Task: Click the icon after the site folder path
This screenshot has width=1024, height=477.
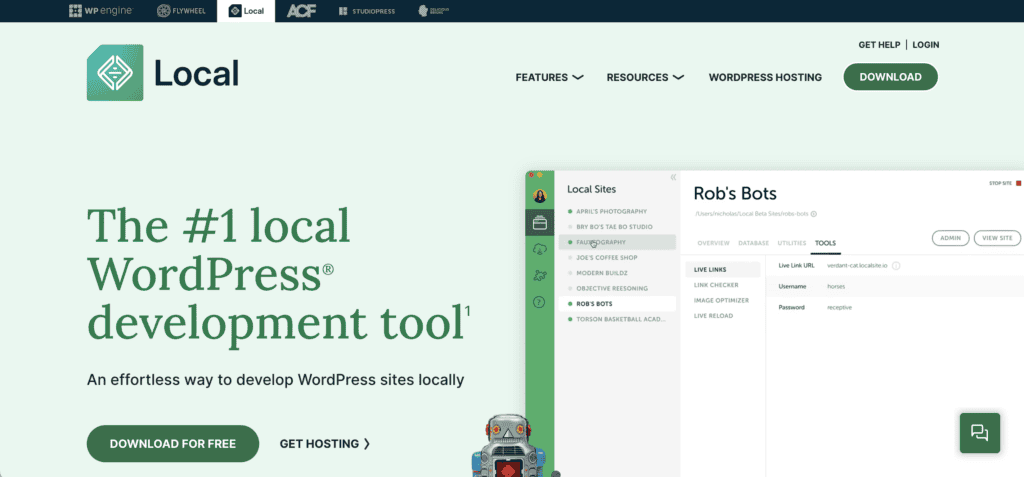Action: coord(814,214)
